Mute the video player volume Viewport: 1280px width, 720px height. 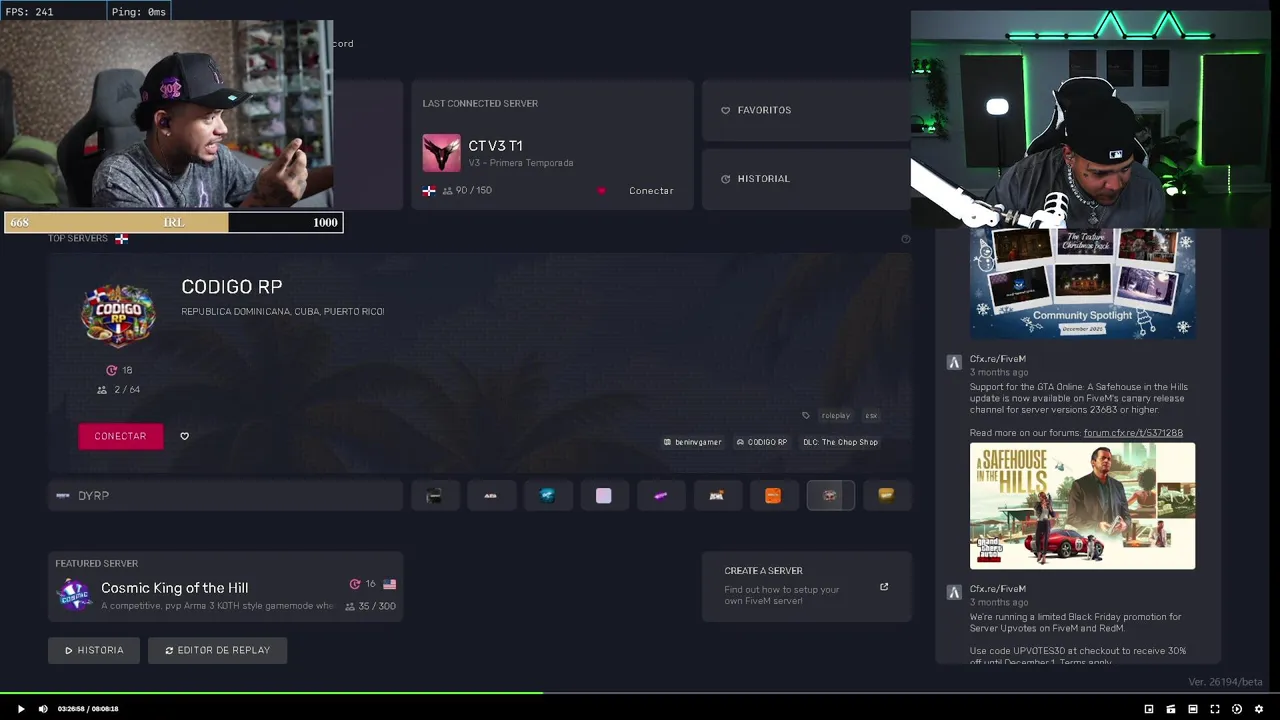tap(43, 709)
